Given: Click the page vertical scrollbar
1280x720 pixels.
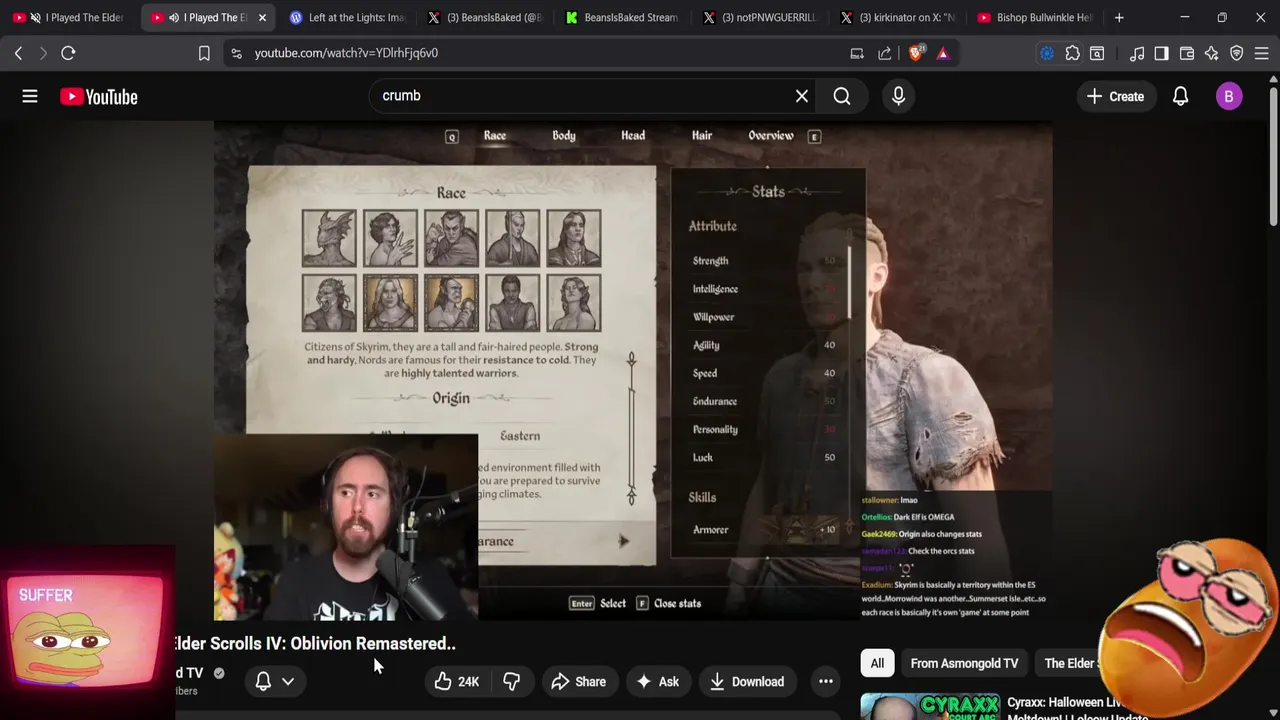Looking at the screenshot, I should pyautogui.click(x=1273, y=155).
